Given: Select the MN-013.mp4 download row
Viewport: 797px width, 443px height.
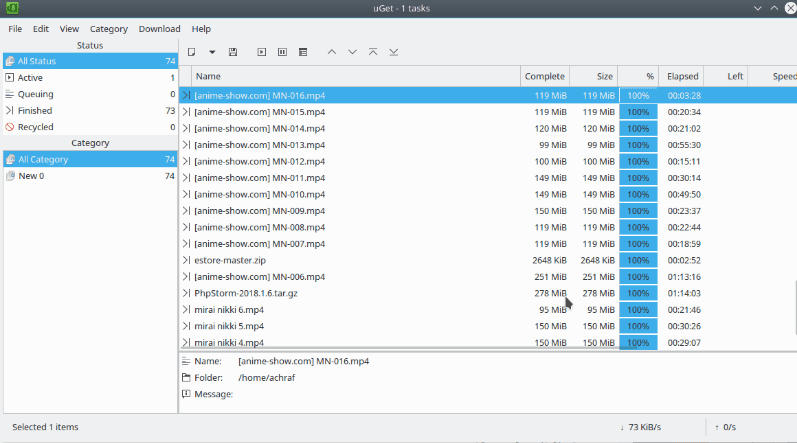Looking at the screenshot, I should click(488, 145).
